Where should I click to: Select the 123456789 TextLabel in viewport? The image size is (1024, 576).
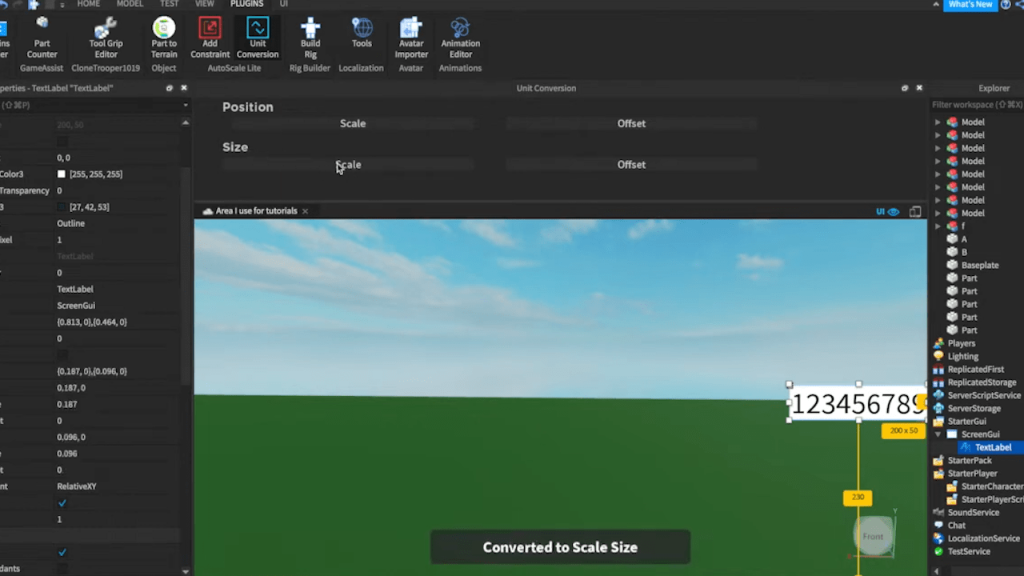[x=857, y=403]
